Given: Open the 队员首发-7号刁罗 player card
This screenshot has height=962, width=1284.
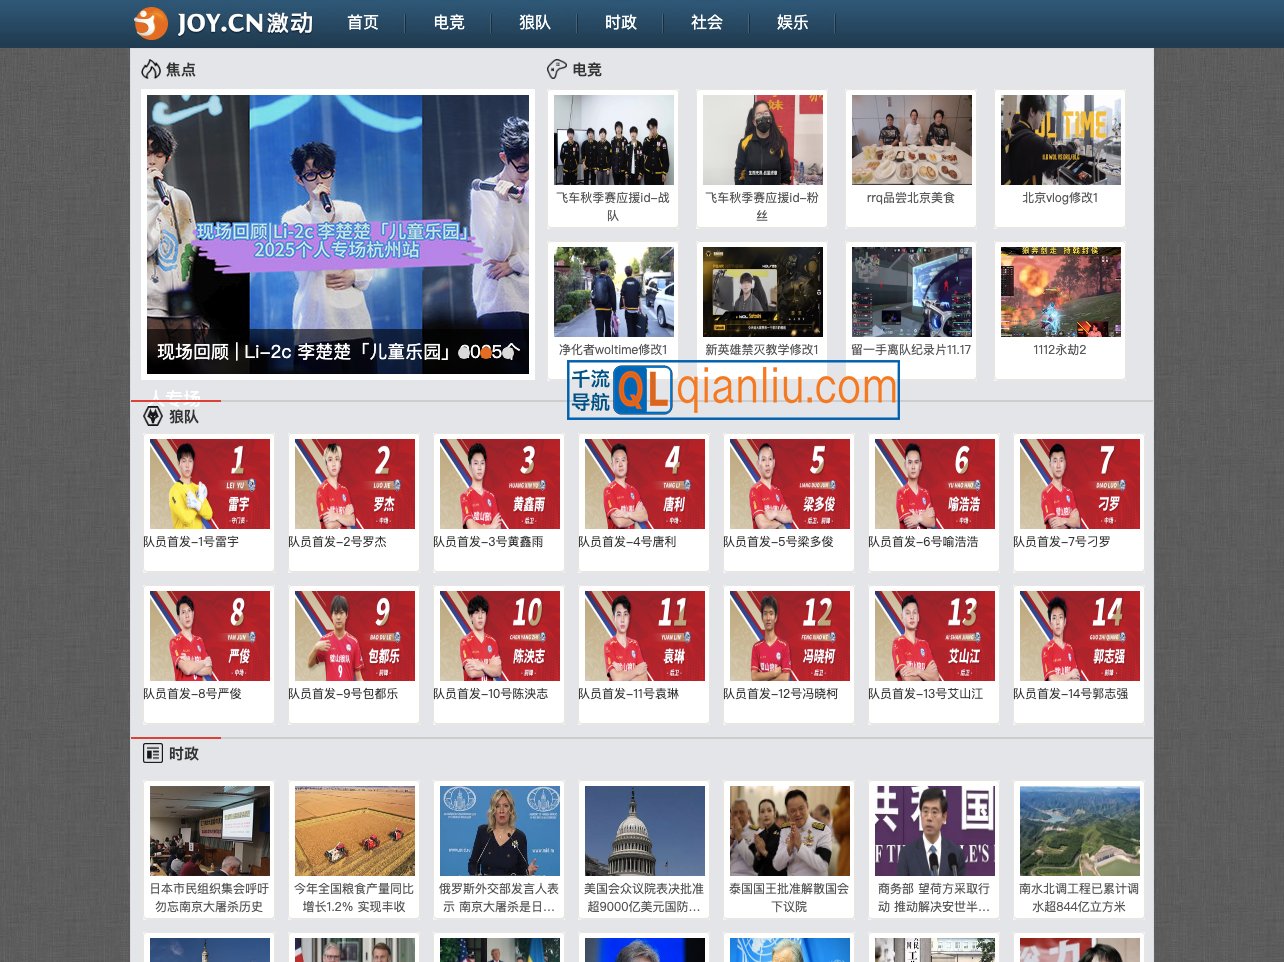Looking at the screenshot, I should 1079,484.
